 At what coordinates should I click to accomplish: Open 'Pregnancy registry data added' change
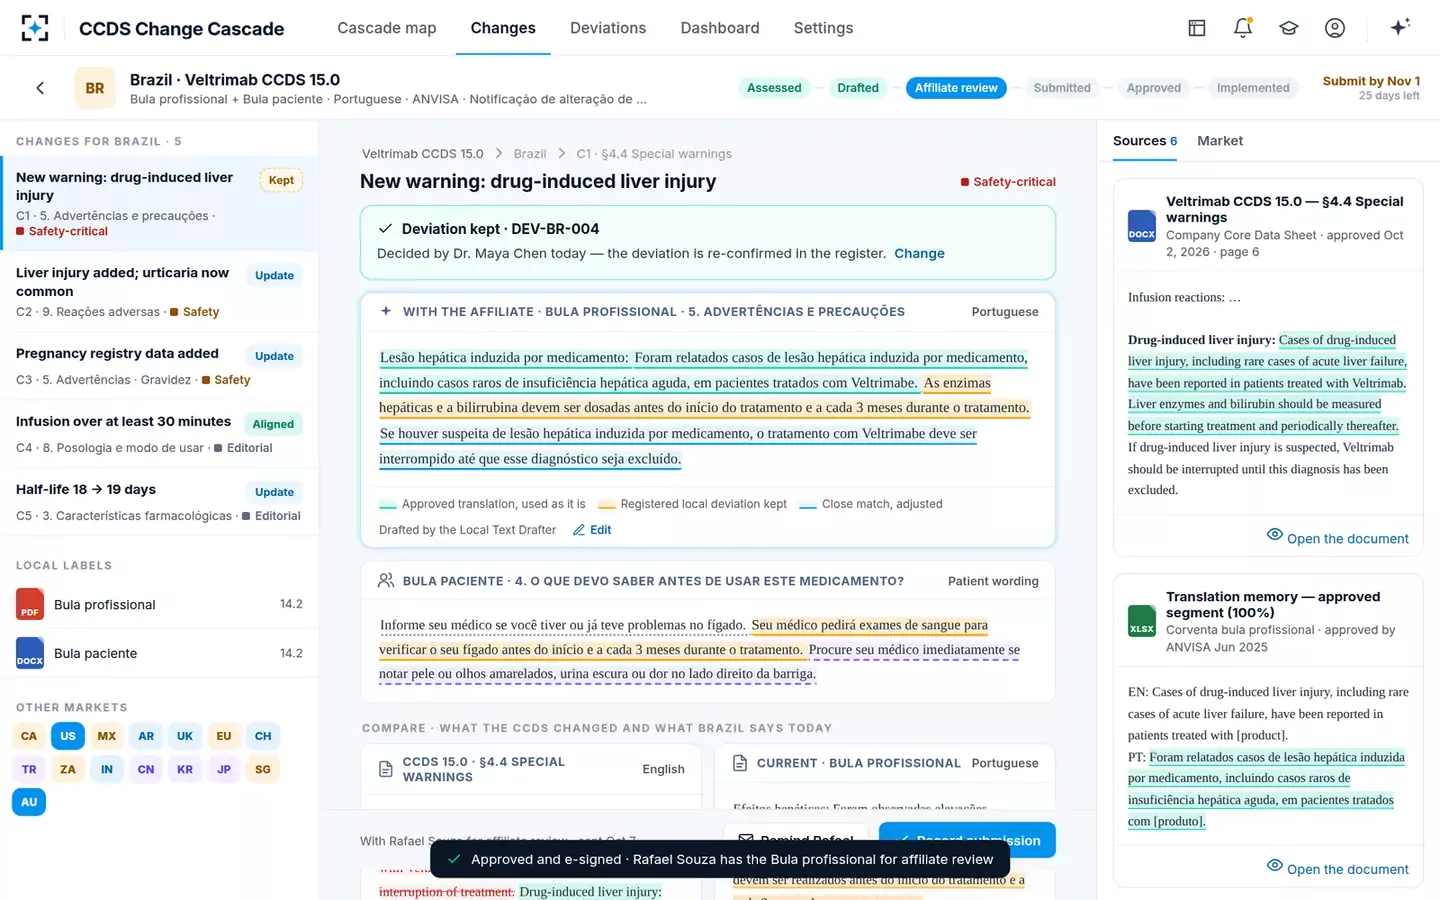point(160,366)
